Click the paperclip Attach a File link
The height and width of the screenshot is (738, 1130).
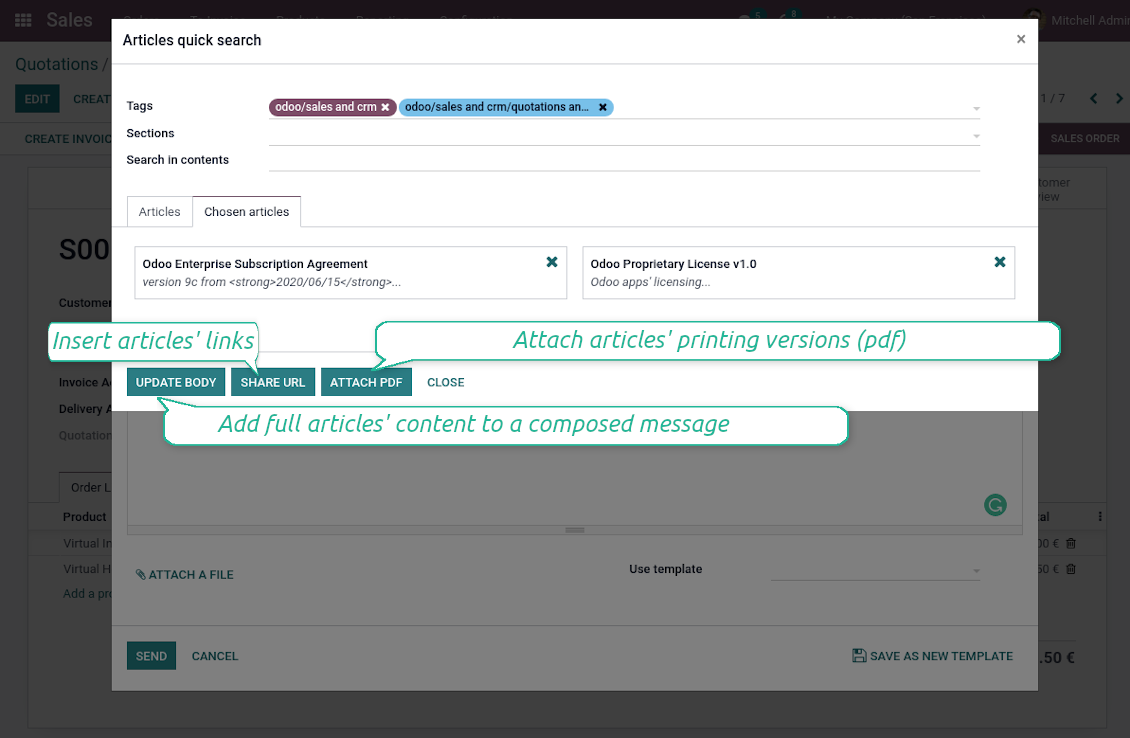(x=184, y=574)
